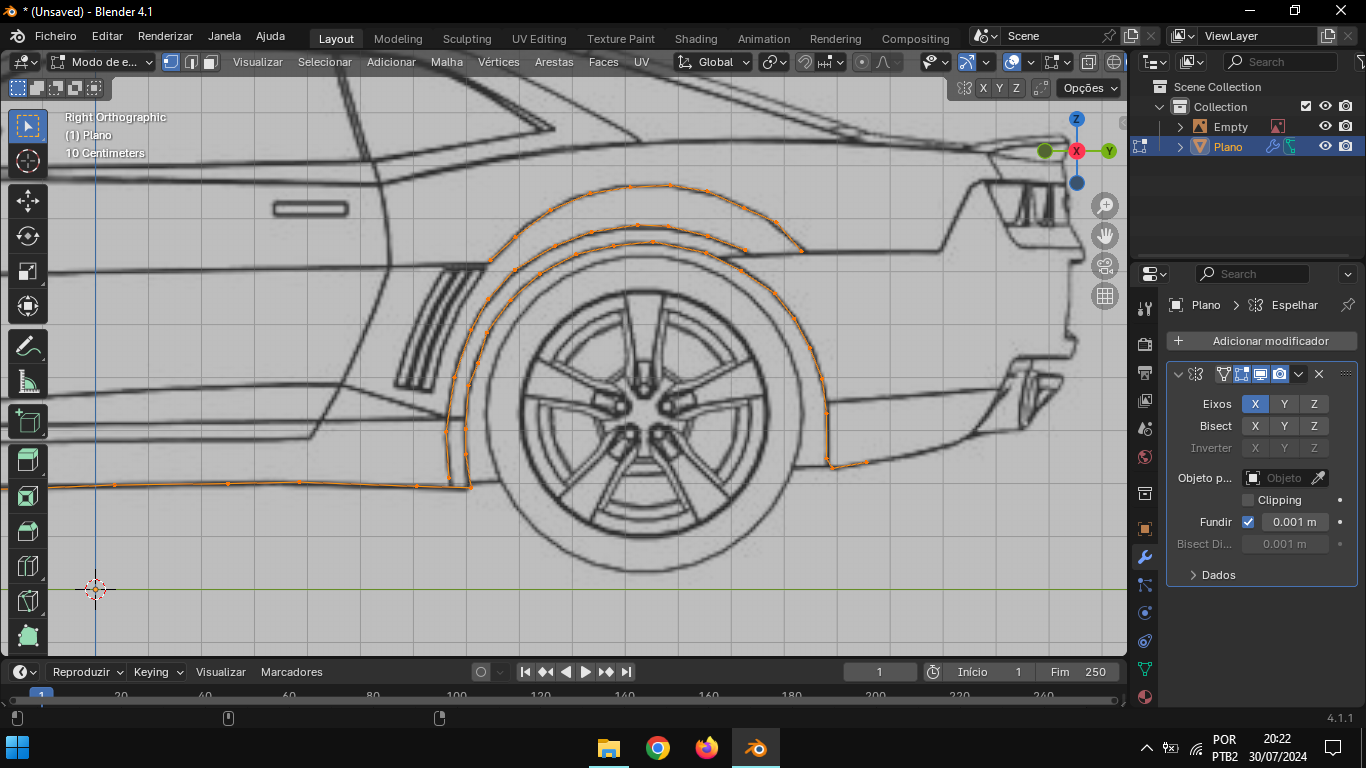The height and width of the screenshot is (768, 1366).
Task: Expand the Empty object in outliner
Action: tap(1180, 127)
